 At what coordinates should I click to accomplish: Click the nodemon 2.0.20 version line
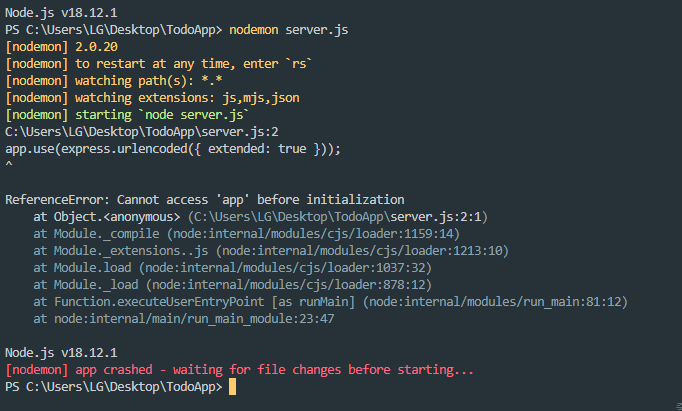coord(62,47)
